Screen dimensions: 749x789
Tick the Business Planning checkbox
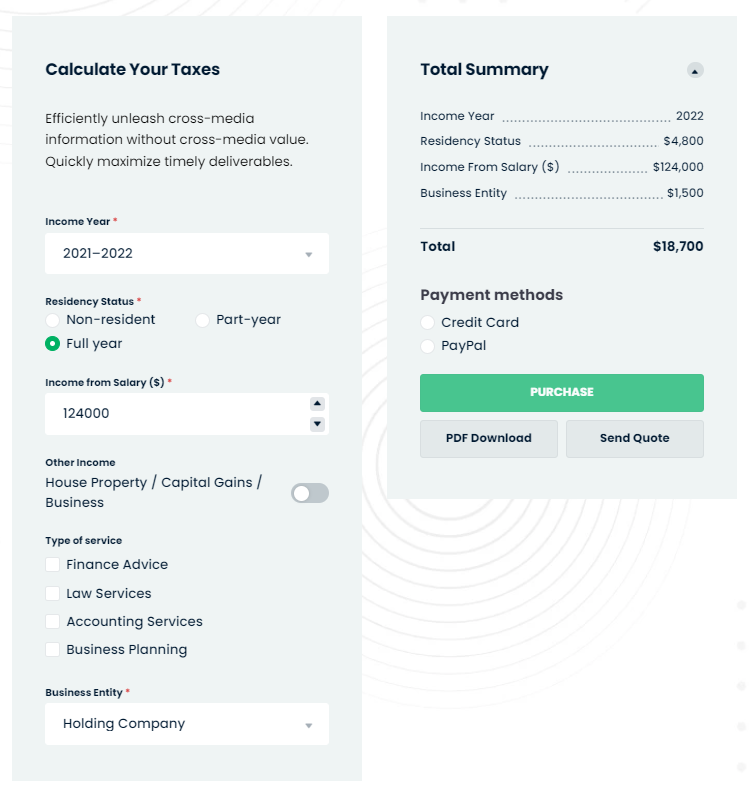pos(53,650)
